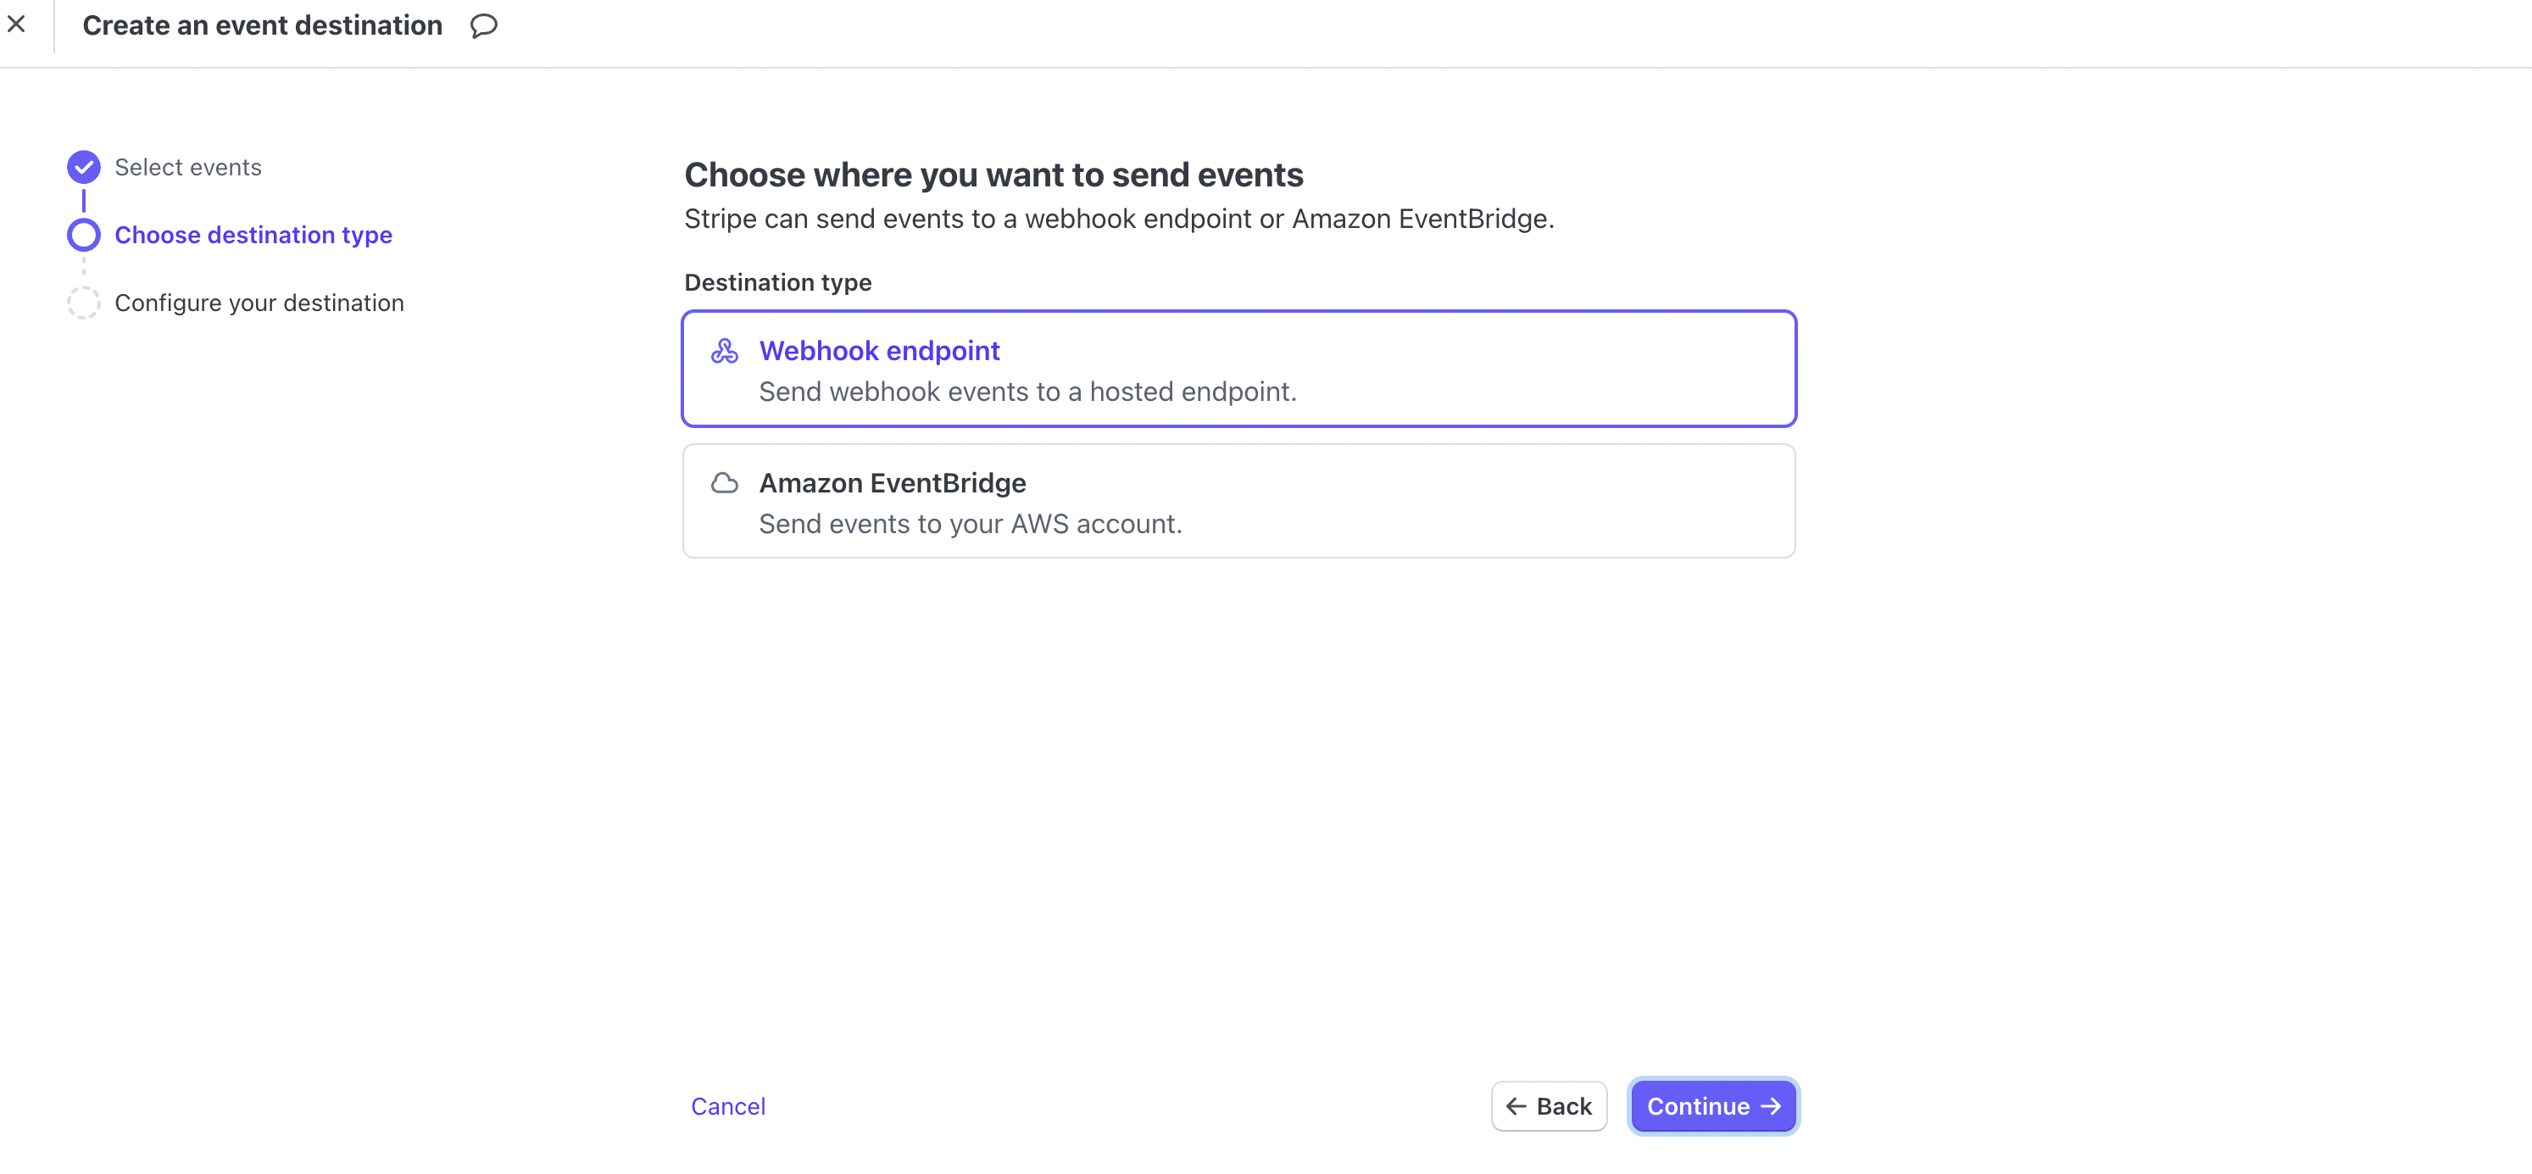Click the right arrow inside the Continue button
This screenshot has width=2532, height=1174.
[1771, 1106]
